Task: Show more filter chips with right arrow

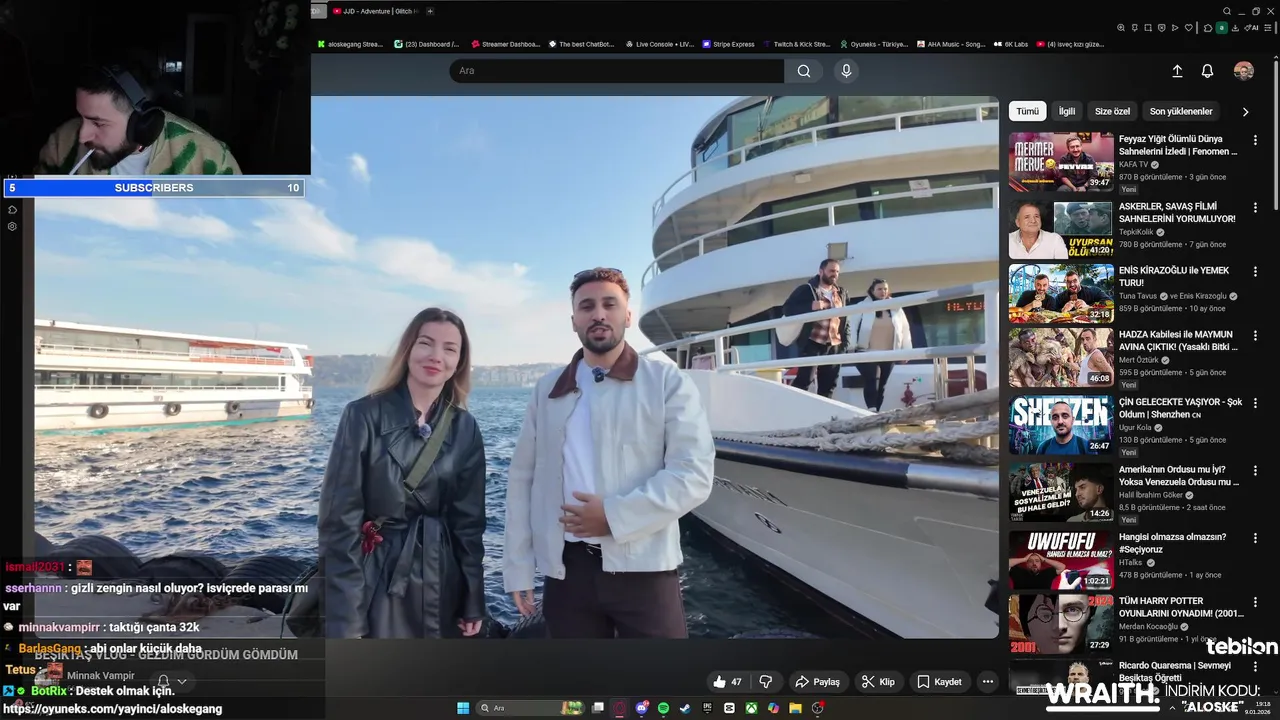Action: pos(1245,112)
